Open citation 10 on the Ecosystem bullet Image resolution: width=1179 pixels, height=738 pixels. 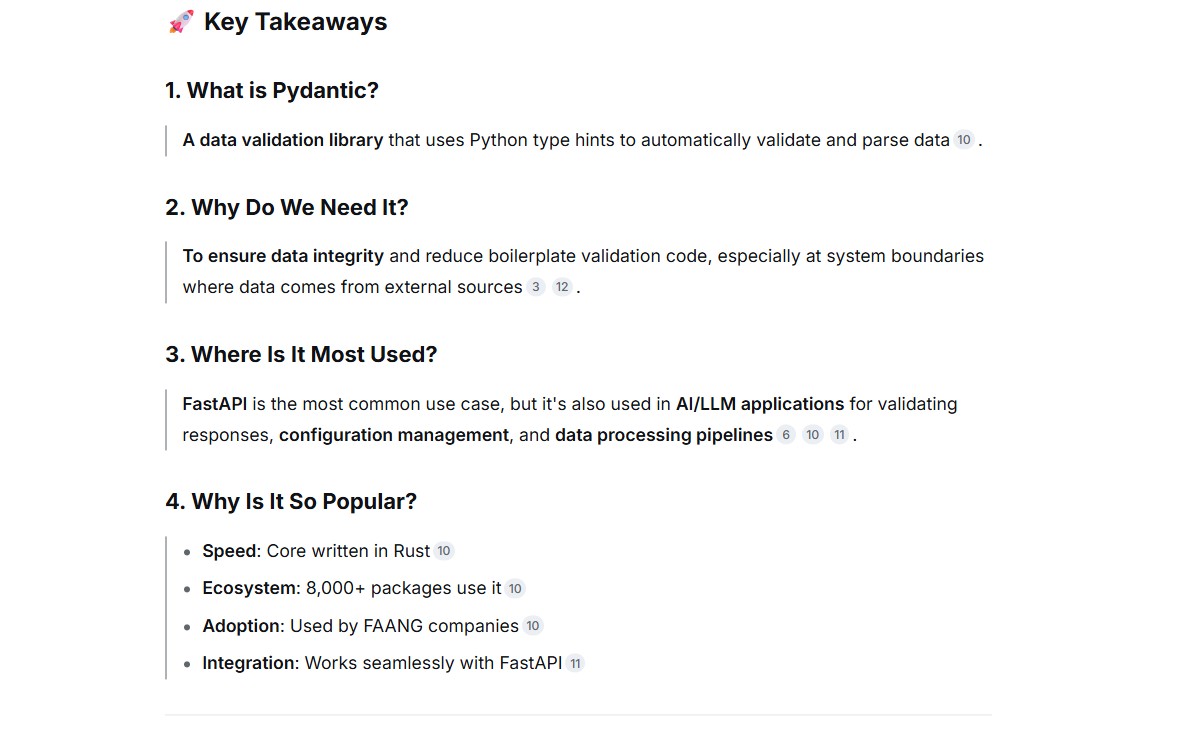pos(514,588)
